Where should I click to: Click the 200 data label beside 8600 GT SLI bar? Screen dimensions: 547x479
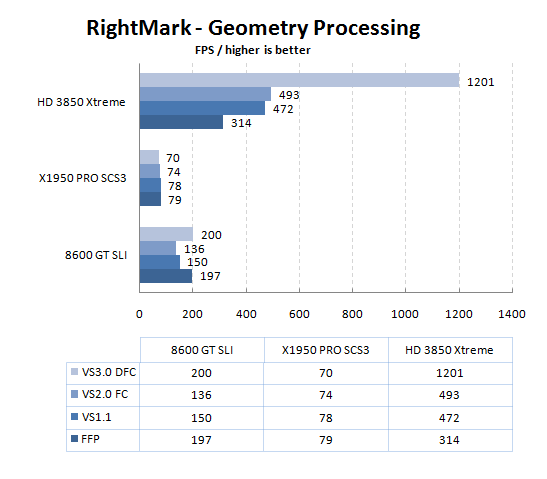(x=211, y=235)
